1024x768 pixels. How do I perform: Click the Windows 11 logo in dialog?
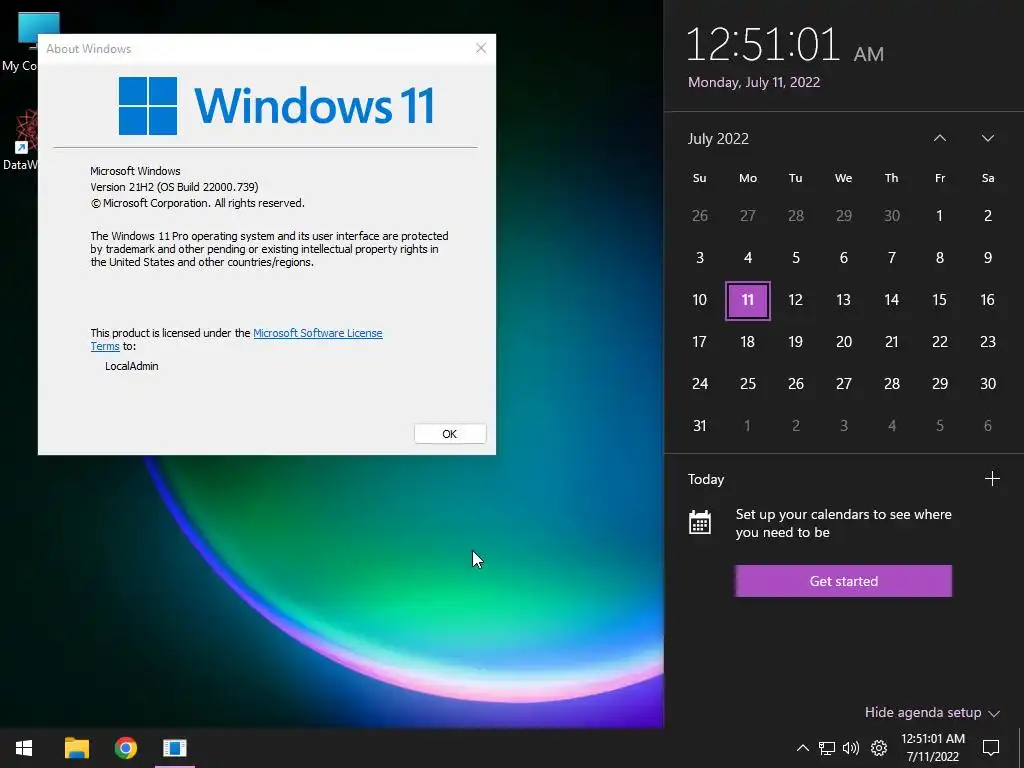[x=276, y=105]
